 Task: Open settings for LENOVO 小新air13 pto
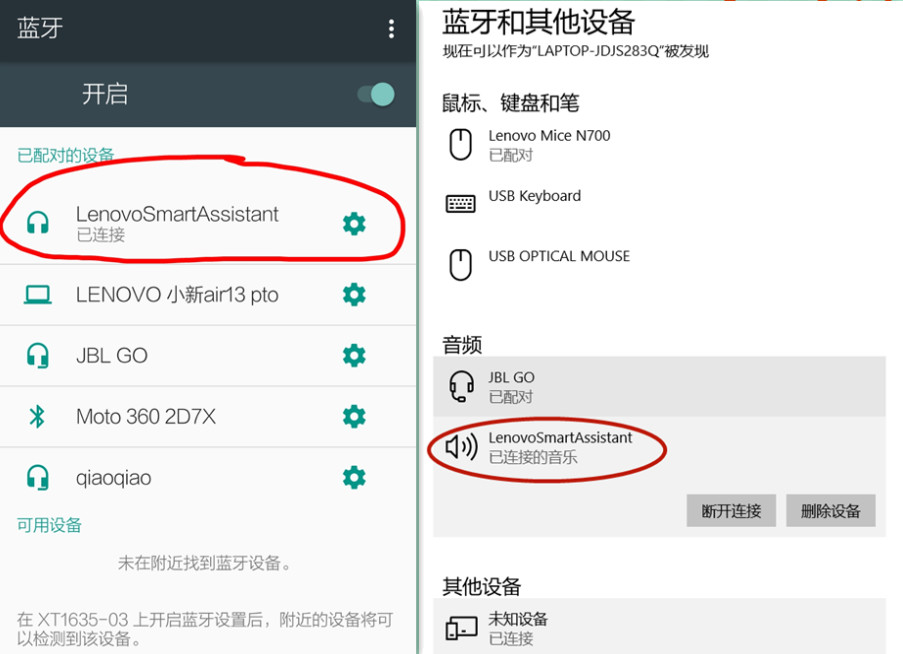[x=354, y=294]
